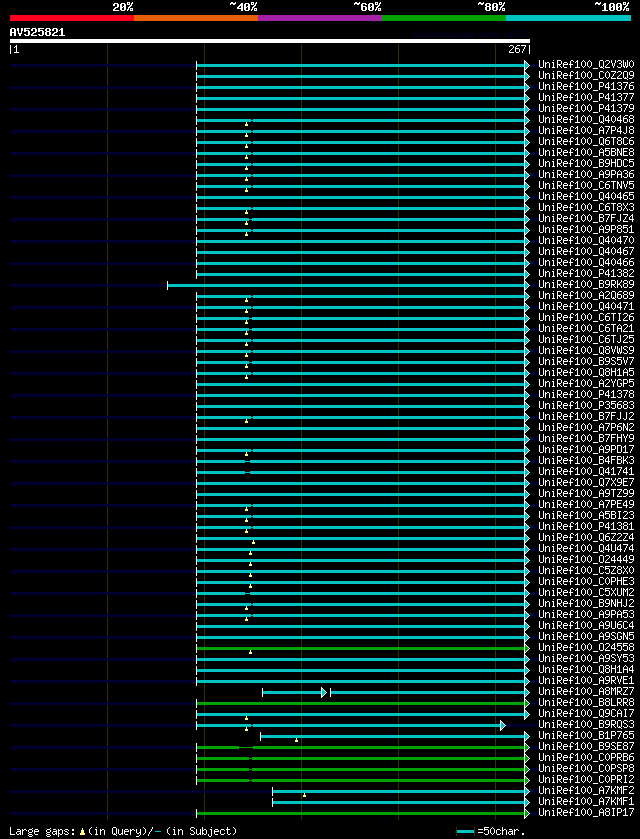
Task: Select hit label UniRef100_Q4U474
Action: pyautogui.click(x=586, y=548)
